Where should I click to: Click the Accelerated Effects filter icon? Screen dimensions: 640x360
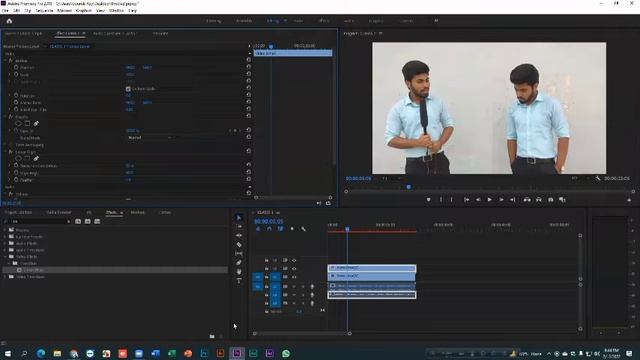click(x=78, y=222)
